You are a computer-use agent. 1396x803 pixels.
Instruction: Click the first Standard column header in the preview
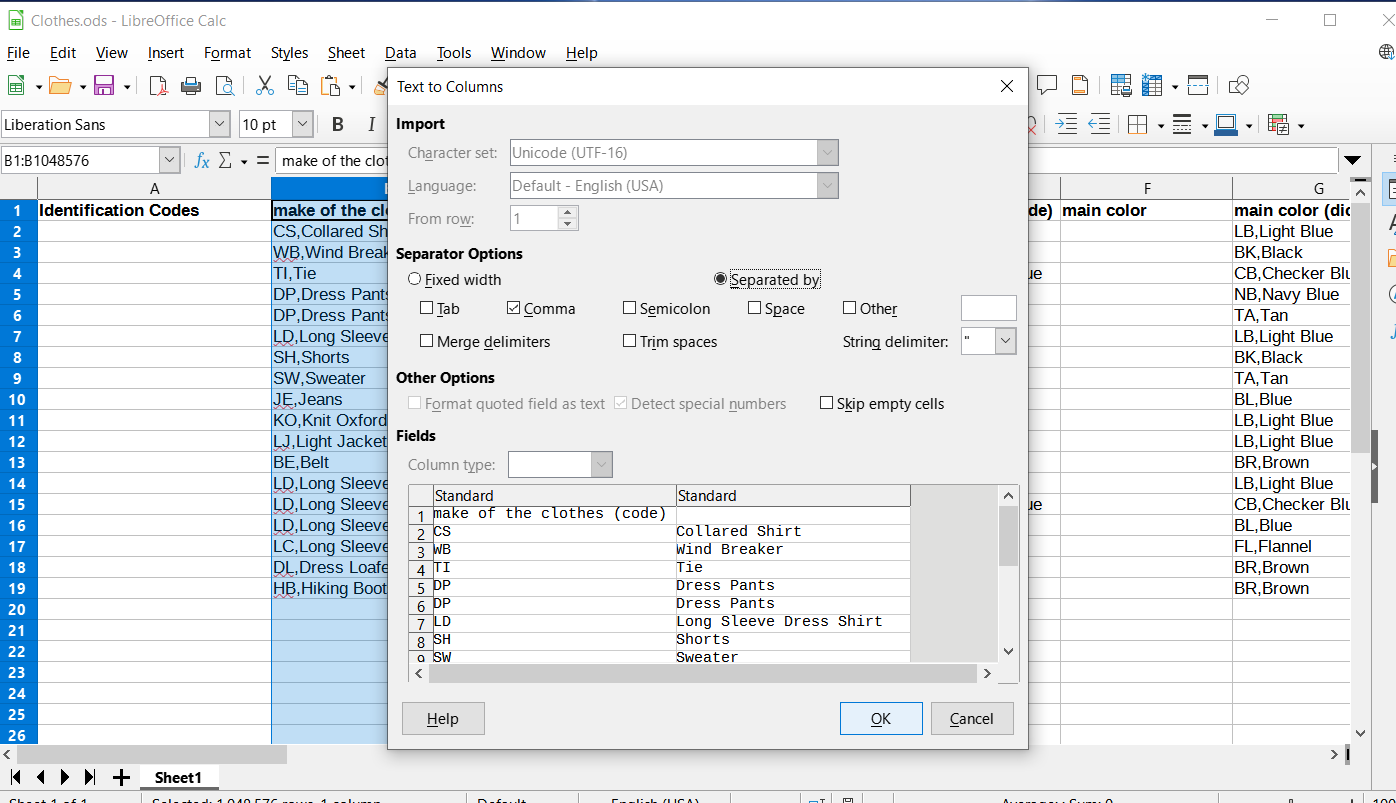point(554,495)
